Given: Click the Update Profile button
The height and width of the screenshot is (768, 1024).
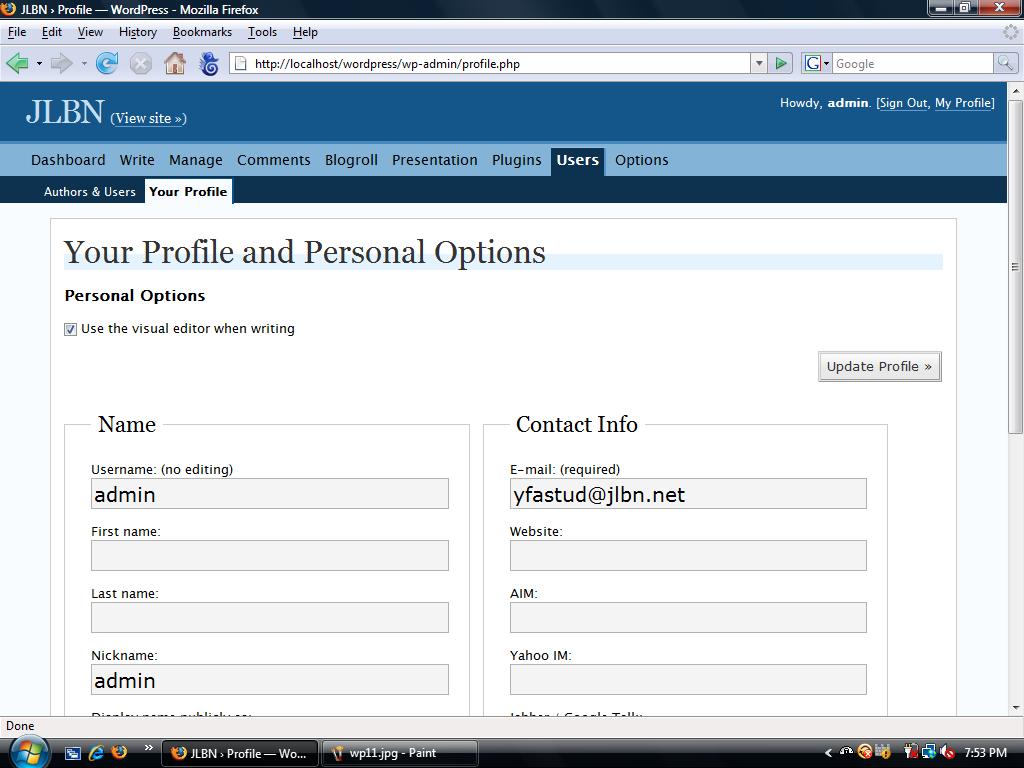Looking at the screenshot, I should (879, 367).
